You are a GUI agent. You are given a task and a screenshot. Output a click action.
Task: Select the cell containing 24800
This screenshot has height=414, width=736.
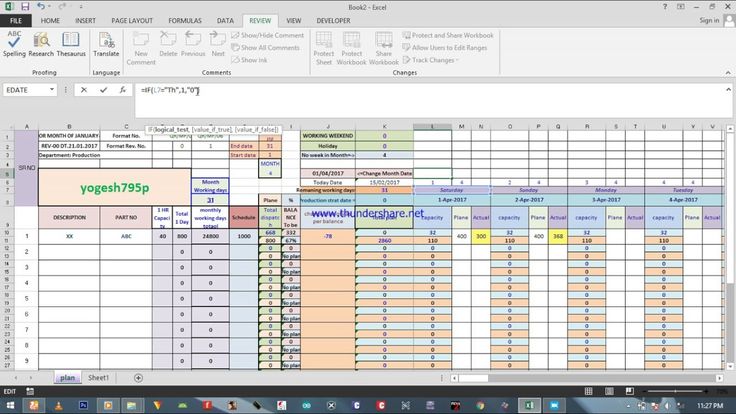pyautogui.click(x=210, y=236)
